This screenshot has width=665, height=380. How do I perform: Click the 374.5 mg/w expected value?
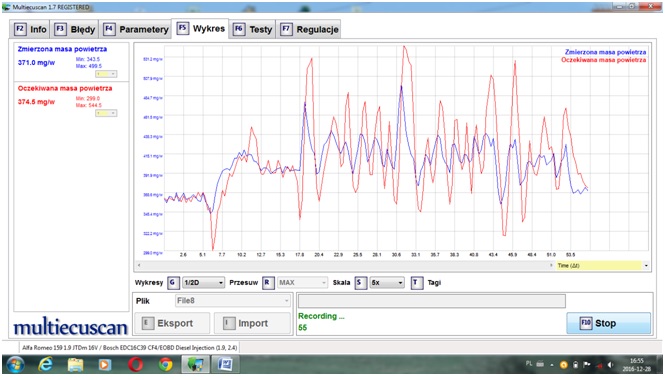[x=36, y=102]
